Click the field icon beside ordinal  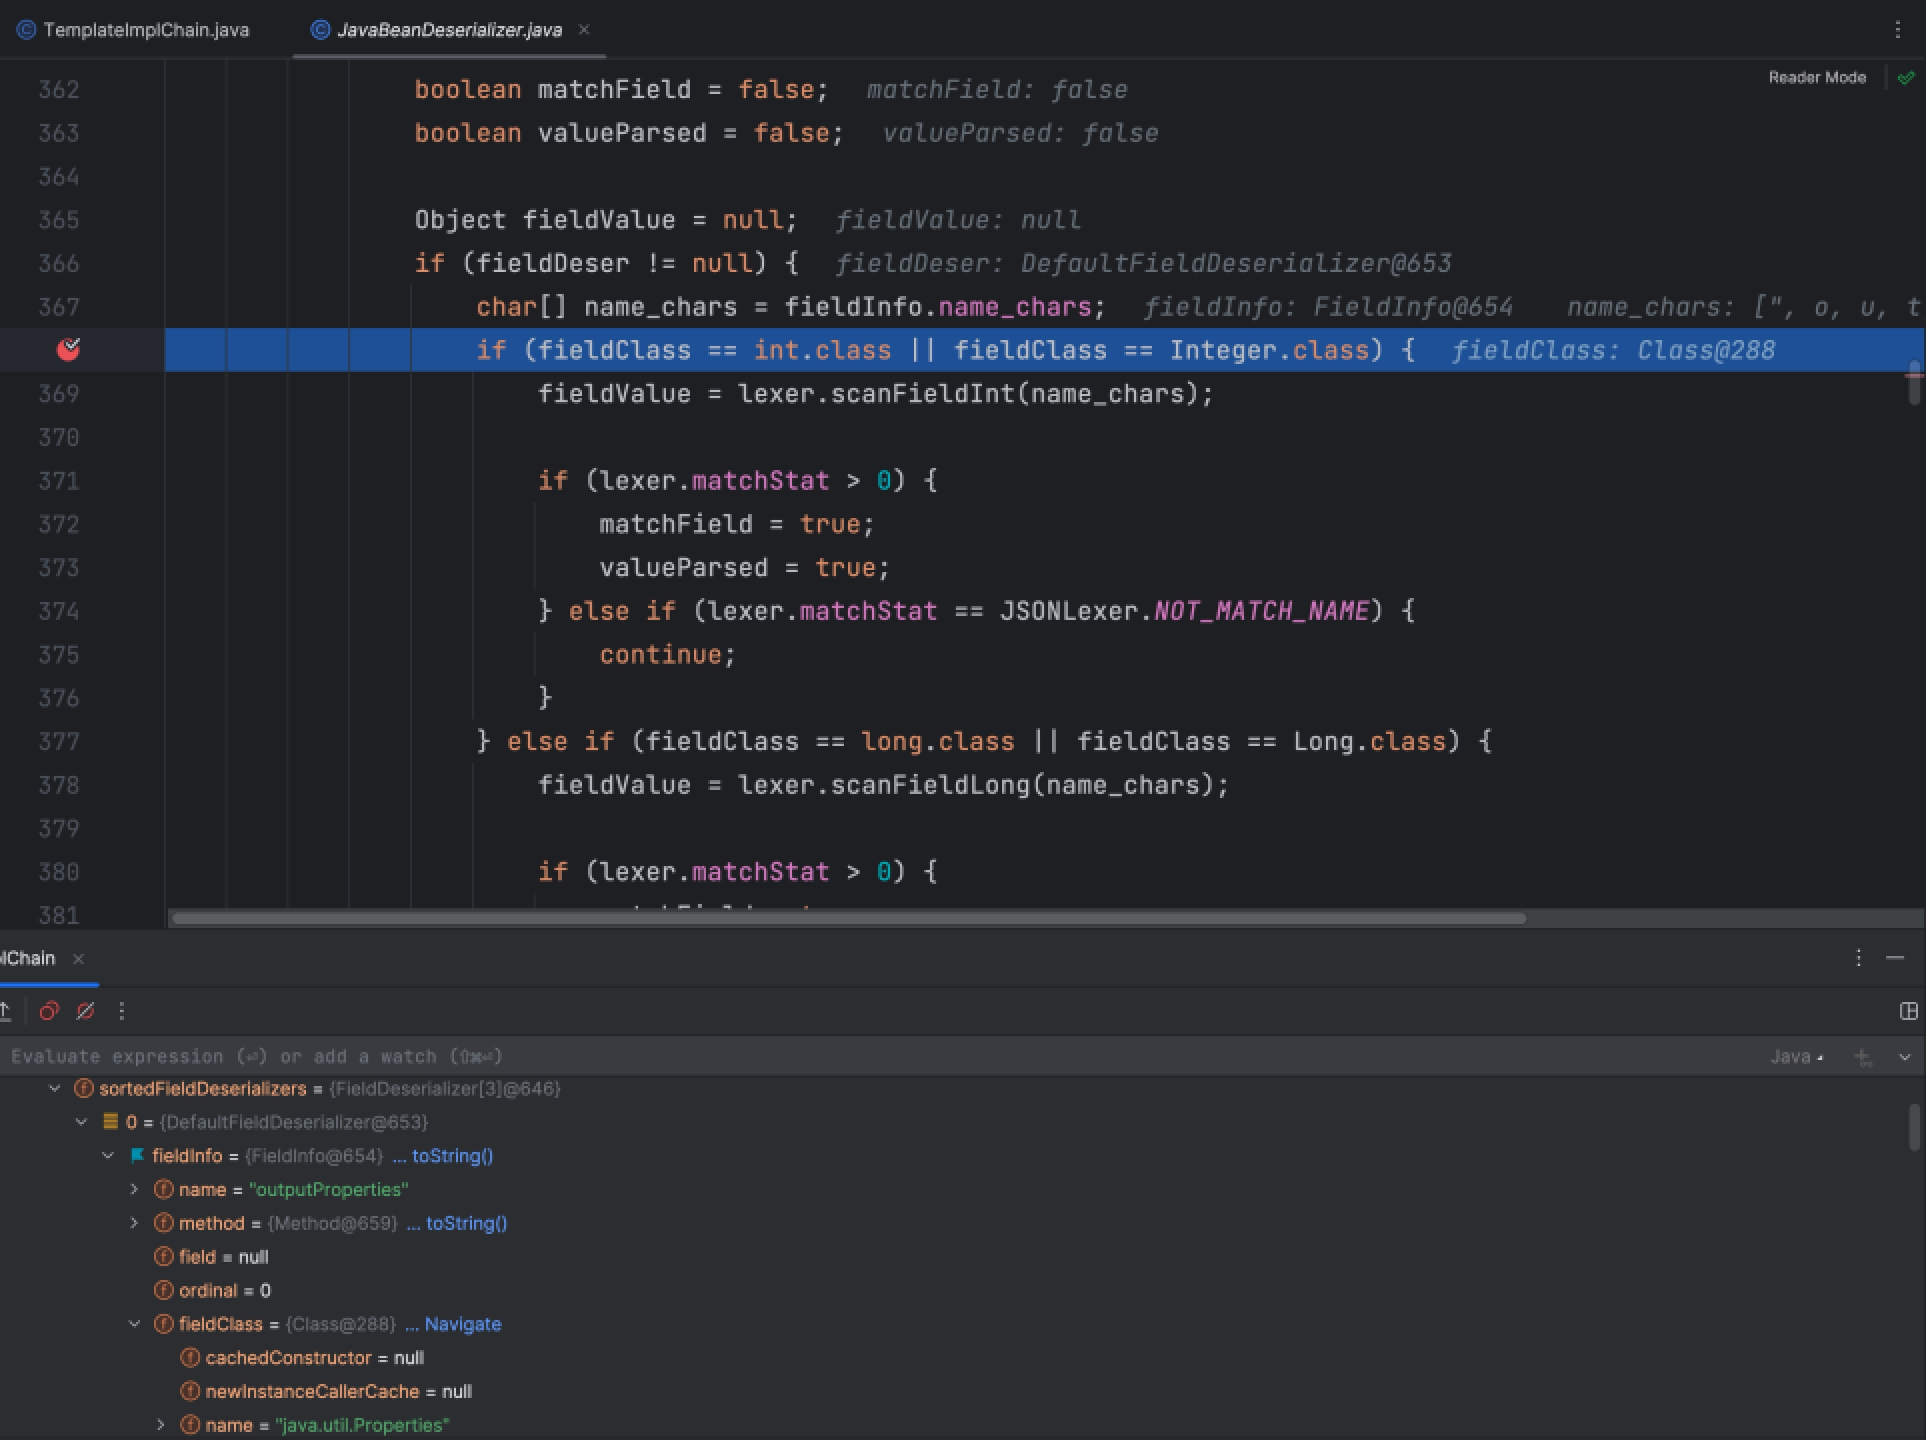pyautogui.click(x=164, y=1290)
